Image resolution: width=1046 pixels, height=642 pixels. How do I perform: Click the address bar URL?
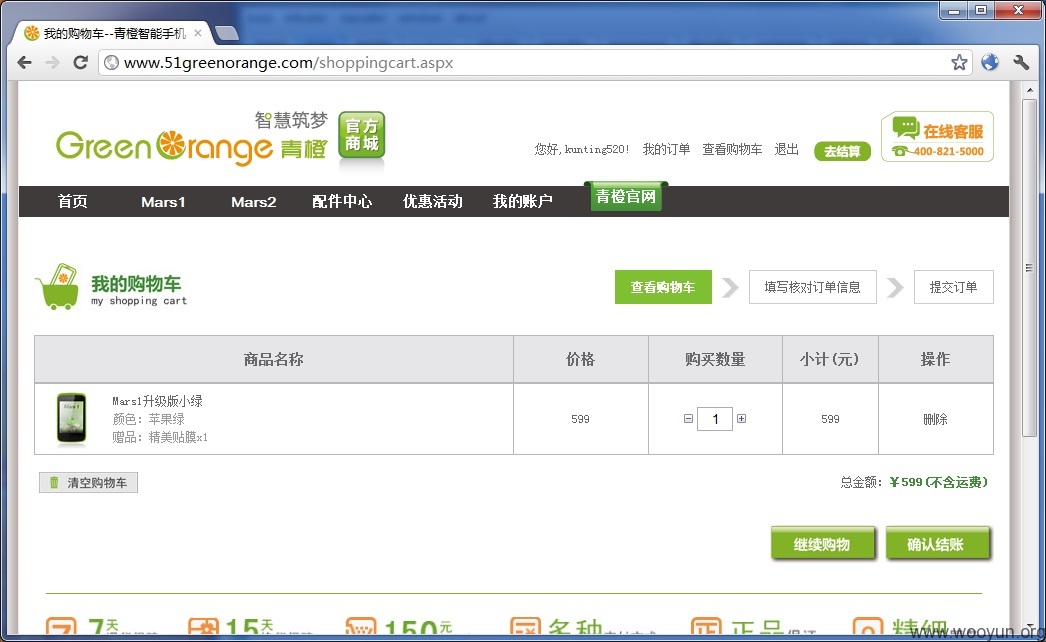(x=288, y=63)
